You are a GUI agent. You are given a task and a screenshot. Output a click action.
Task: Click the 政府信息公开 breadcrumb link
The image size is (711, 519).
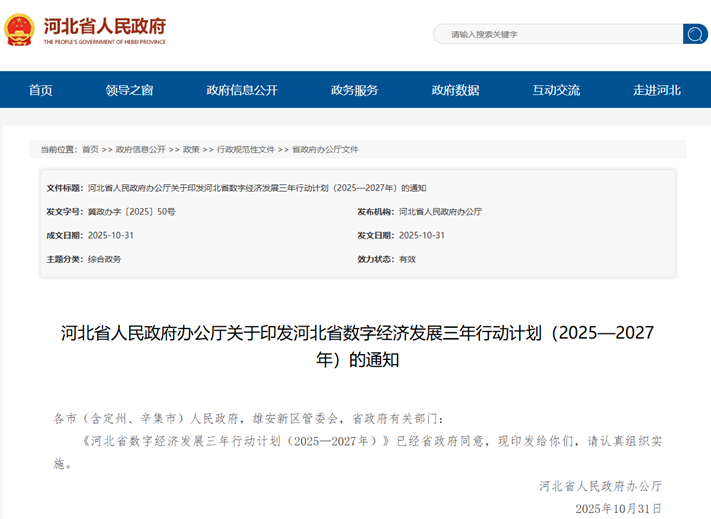pos(140,149)
